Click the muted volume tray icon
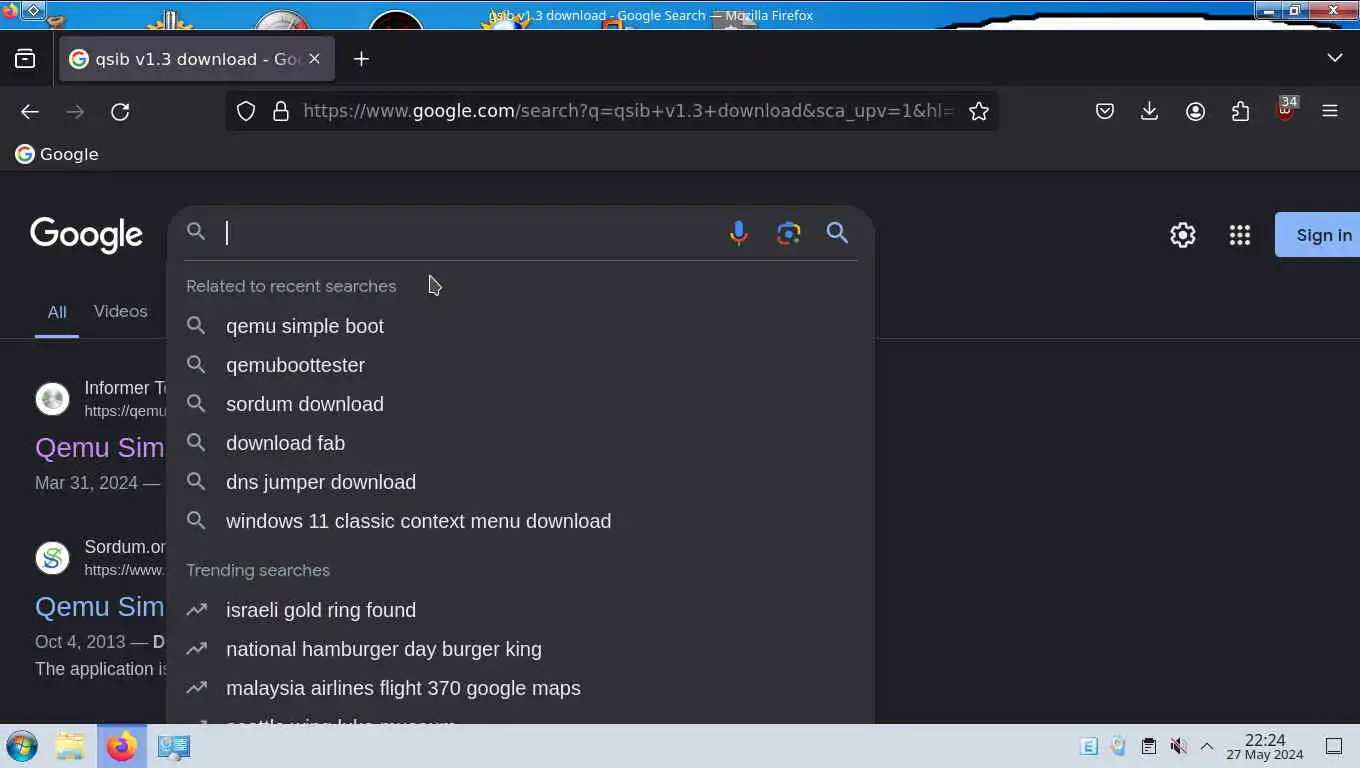 [1178, 746]
